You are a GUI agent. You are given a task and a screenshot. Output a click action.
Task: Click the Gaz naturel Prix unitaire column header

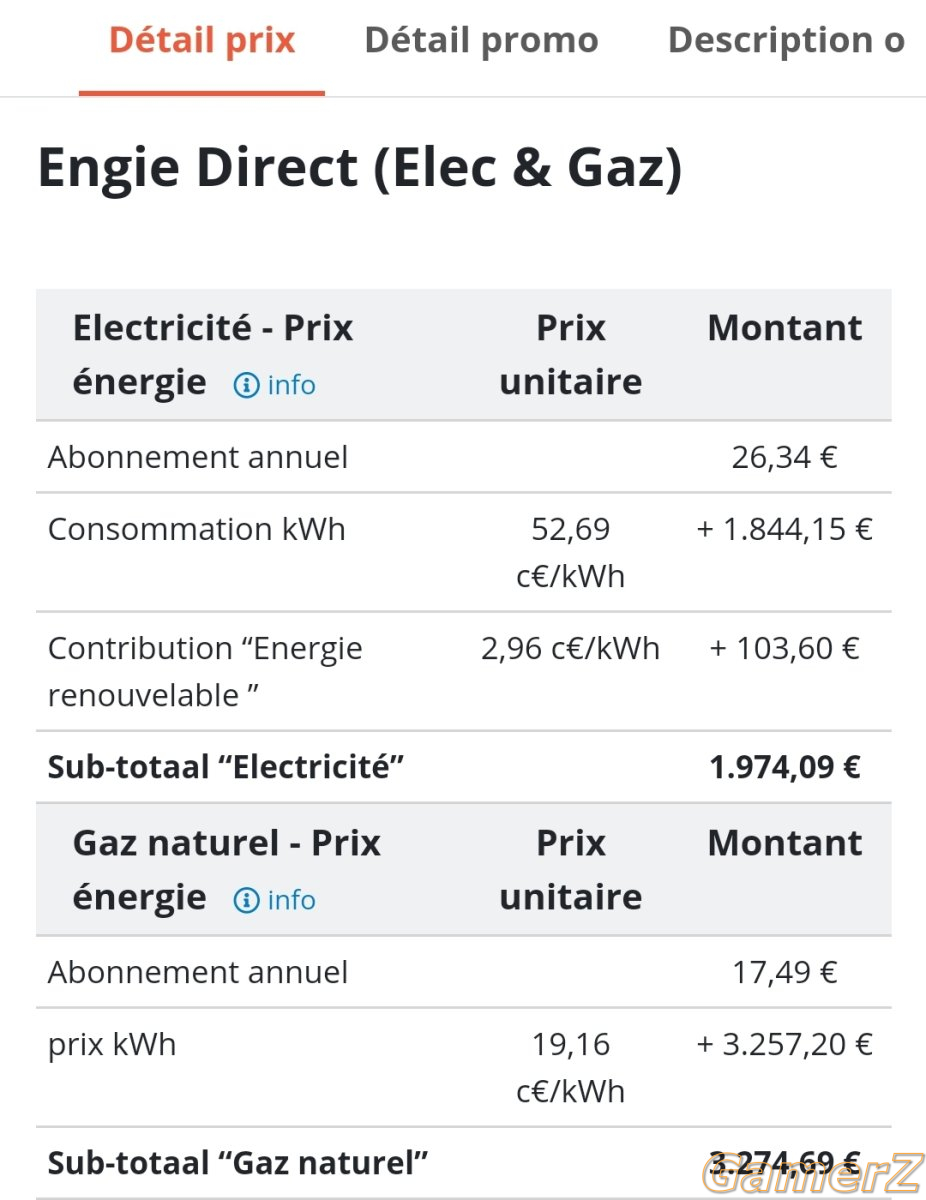point(571,870)
